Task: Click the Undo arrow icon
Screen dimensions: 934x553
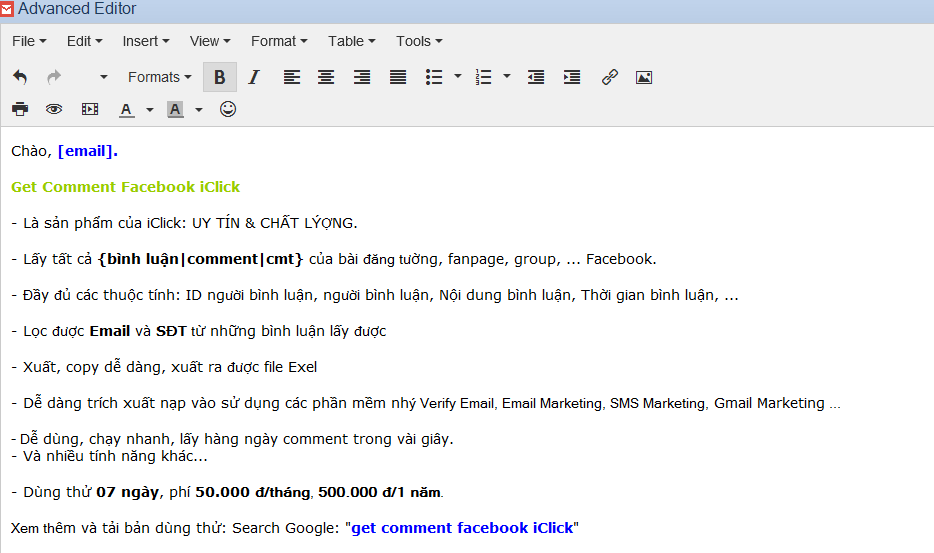Action: coord(20,77)
